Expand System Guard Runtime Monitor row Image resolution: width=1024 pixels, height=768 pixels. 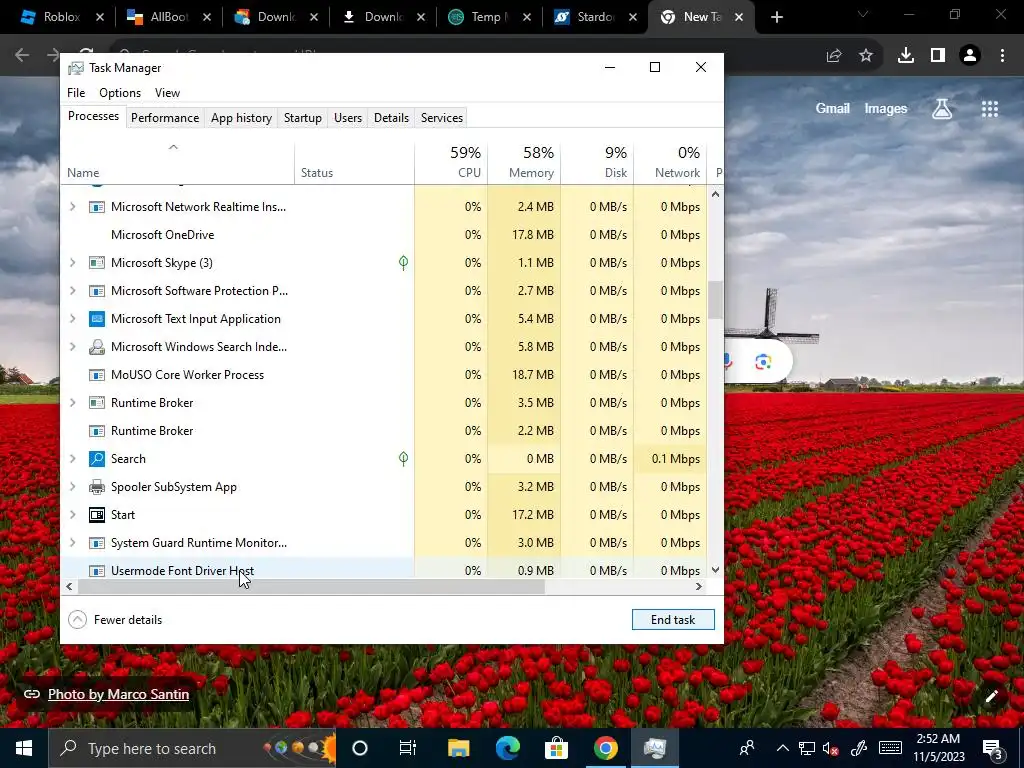(72, 543)
